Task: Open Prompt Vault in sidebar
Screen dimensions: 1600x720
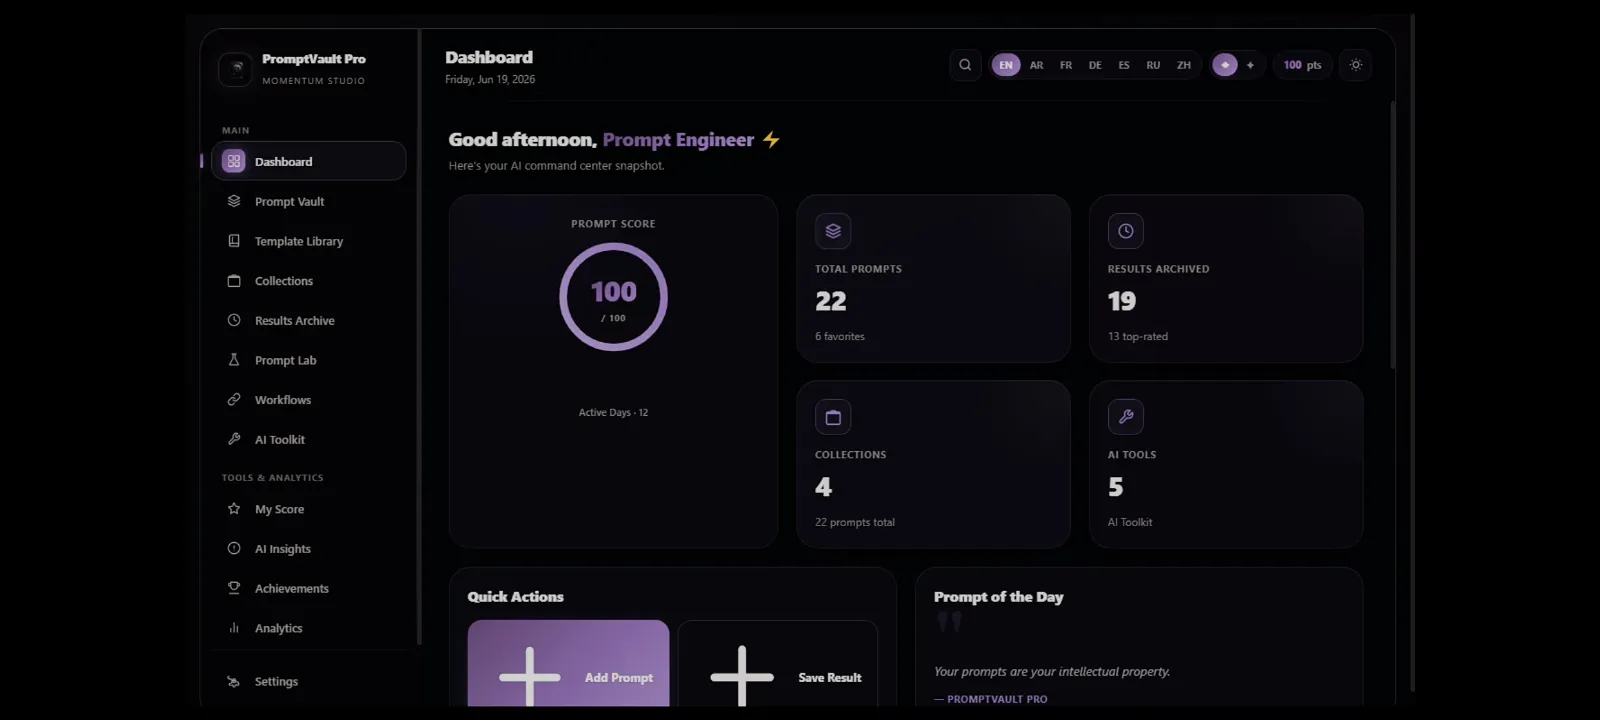Action: (x=308, y=201)
